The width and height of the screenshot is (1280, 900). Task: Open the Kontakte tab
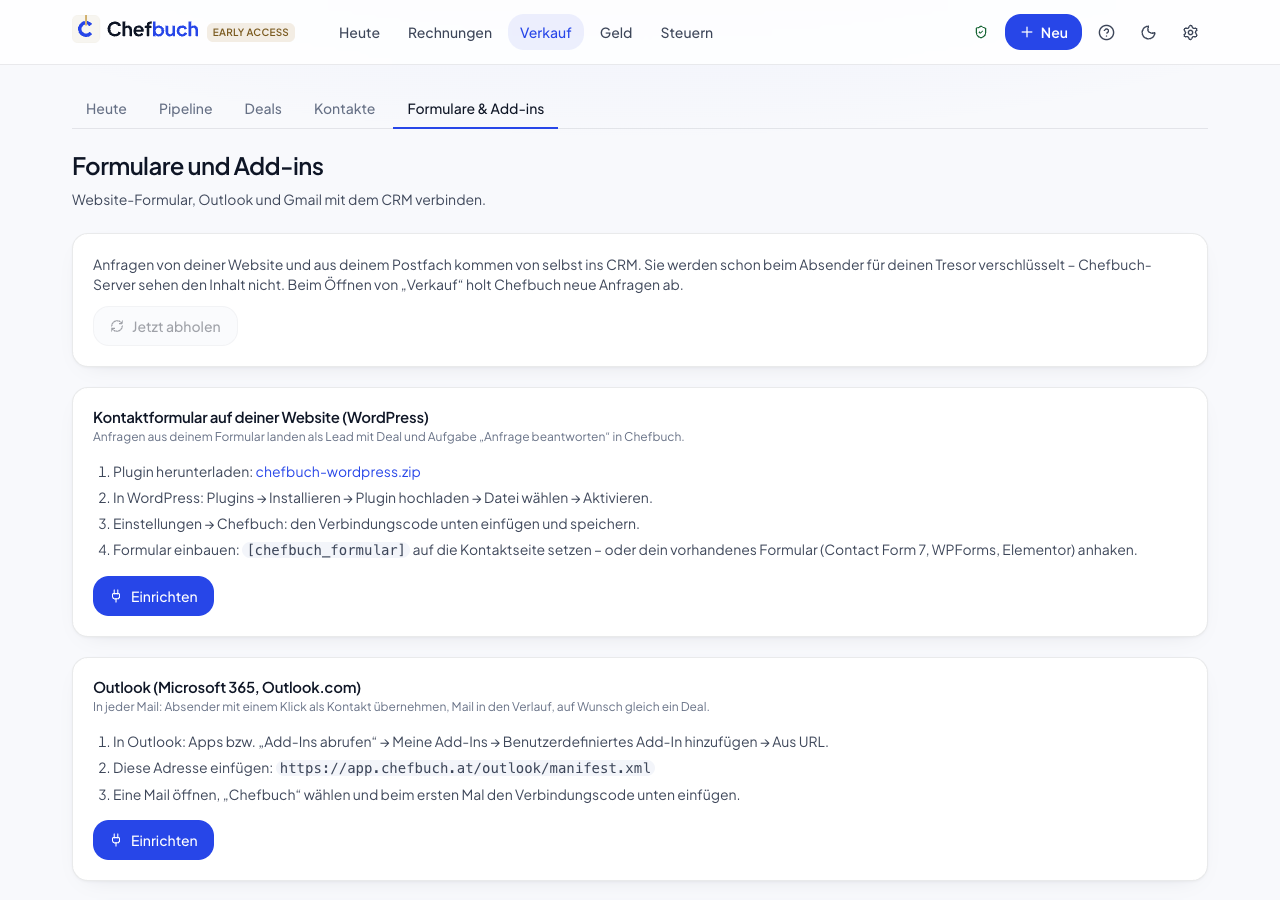pos(345,108)
